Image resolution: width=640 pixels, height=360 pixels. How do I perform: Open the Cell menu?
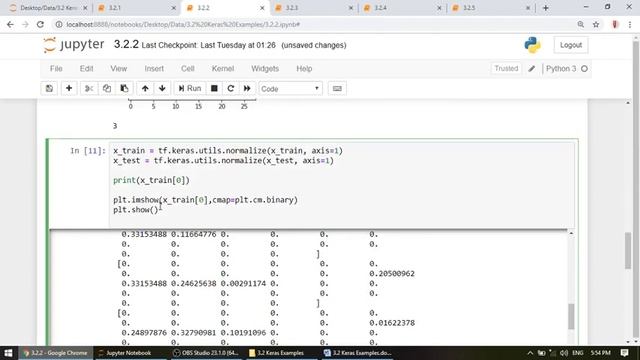click(188, 69)
